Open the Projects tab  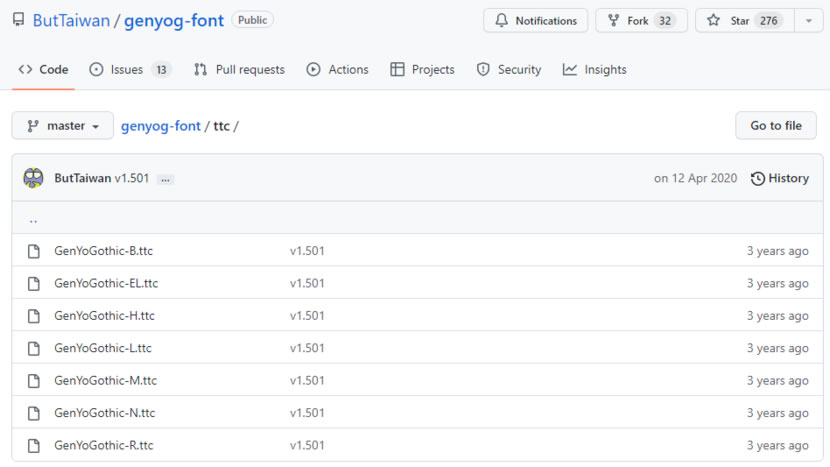click(x=422, y=69)
